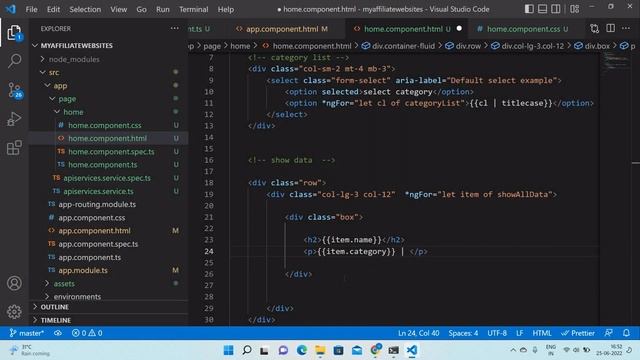Open the Edit menu
This screenshot has height=360, width=640.
pos(53,9)
